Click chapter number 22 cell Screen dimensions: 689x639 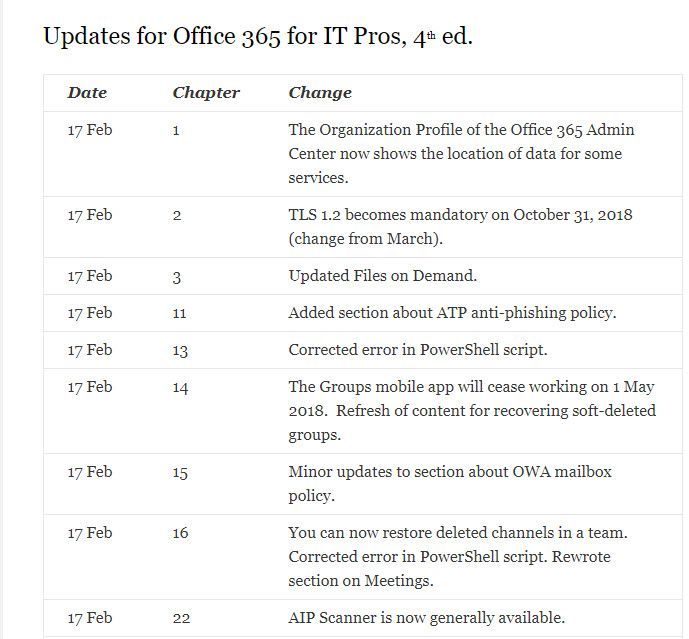point(181,618)
